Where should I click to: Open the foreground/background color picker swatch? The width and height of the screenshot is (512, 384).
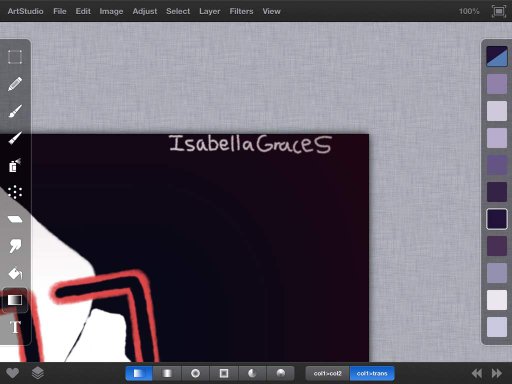tap(497, 56)
